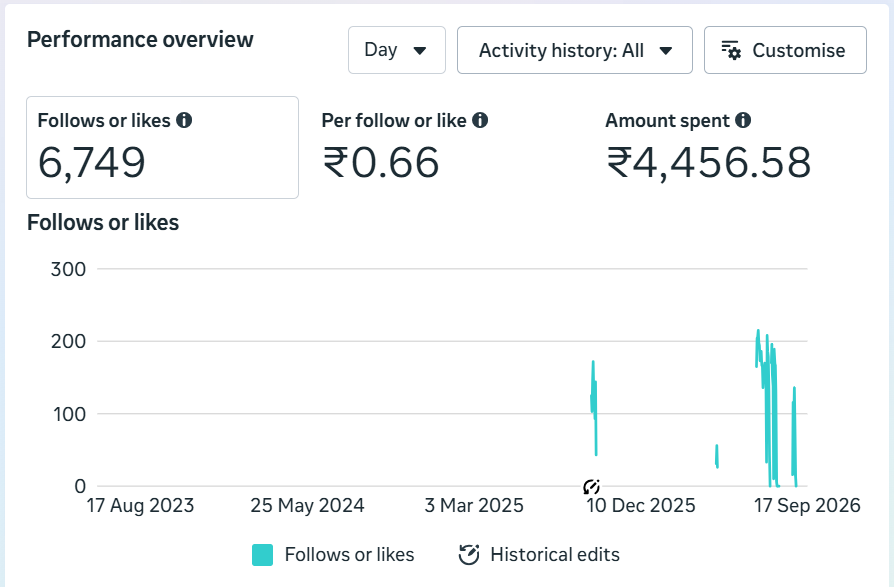Select the Follows or likes metric card
This screenshot has width=894, height=587.
coord(162,148)
